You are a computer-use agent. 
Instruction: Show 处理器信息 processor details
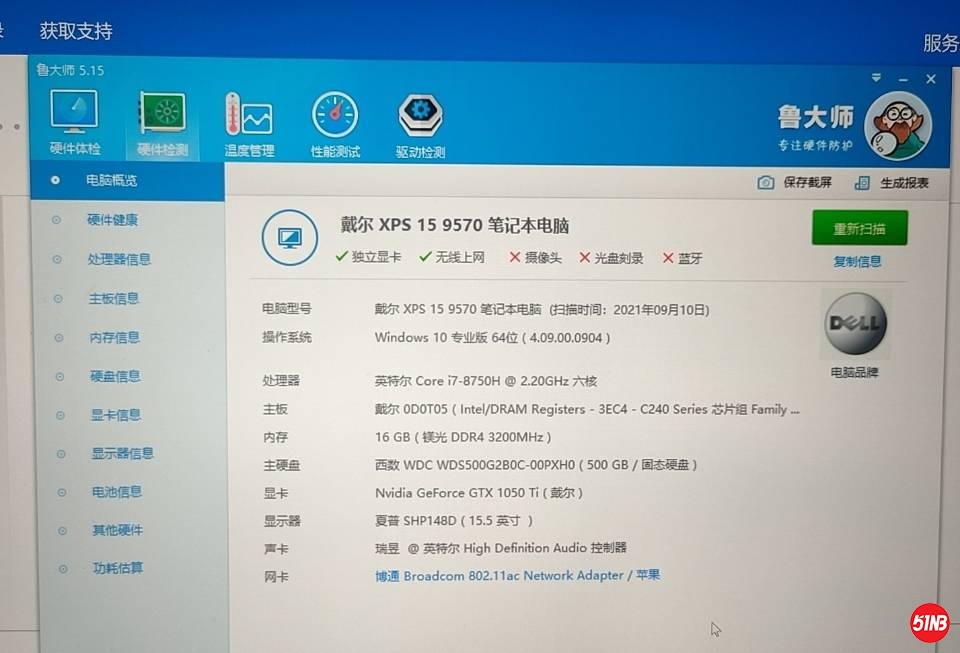coord(118,259)
